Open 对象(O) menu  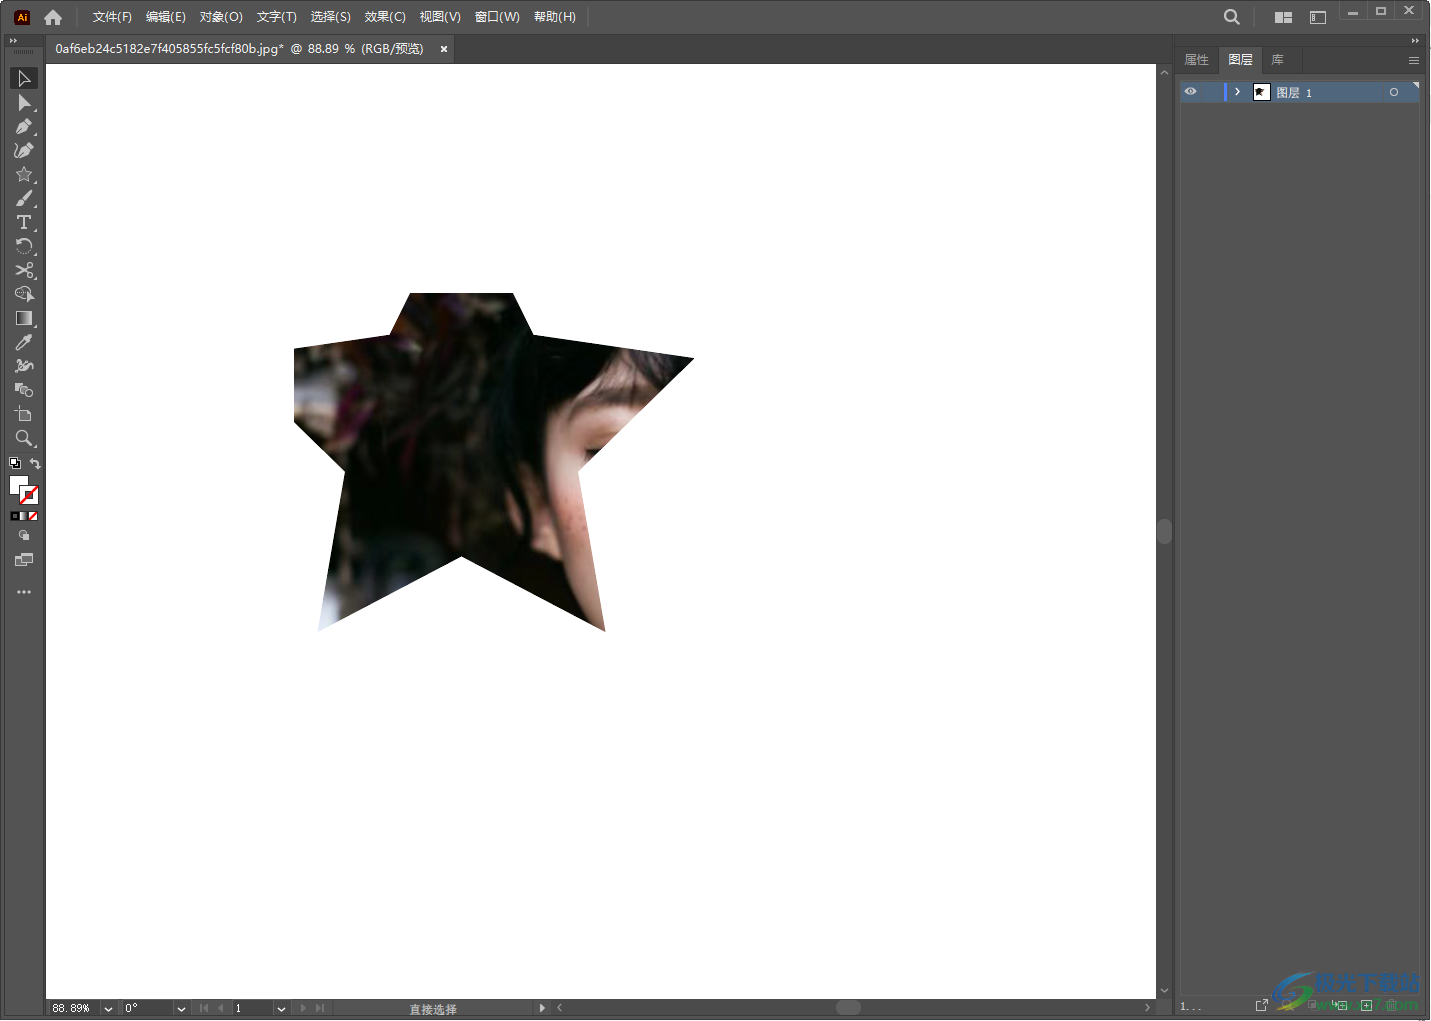point(221,17)
